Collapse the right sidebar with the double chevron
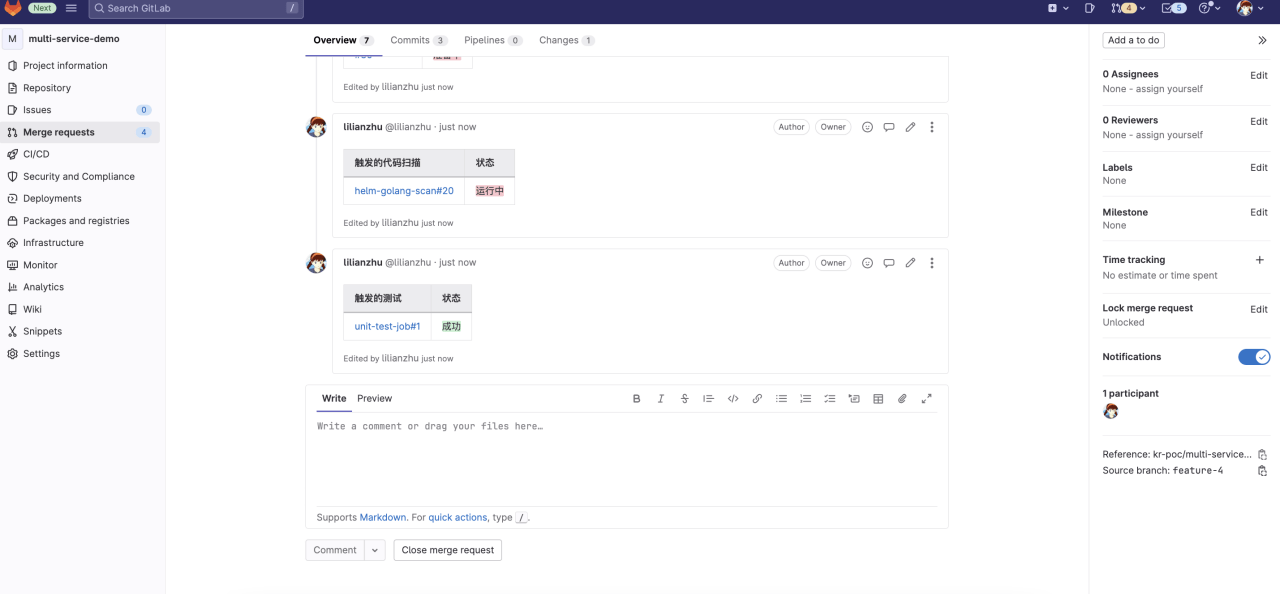 (1262, 41)
